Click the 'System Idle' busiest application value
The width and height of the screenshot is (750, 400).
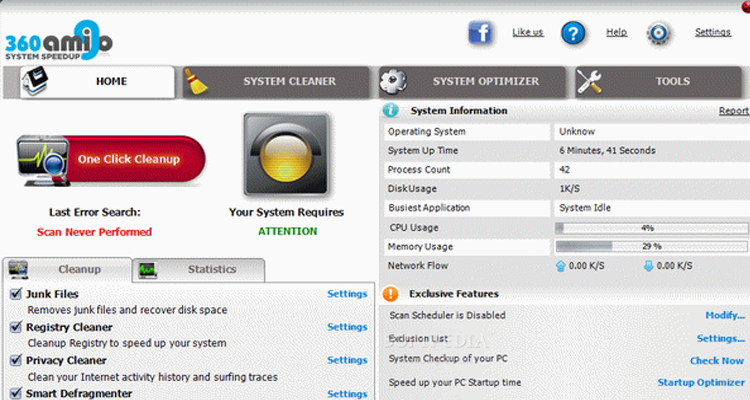[x=585, y=208]
